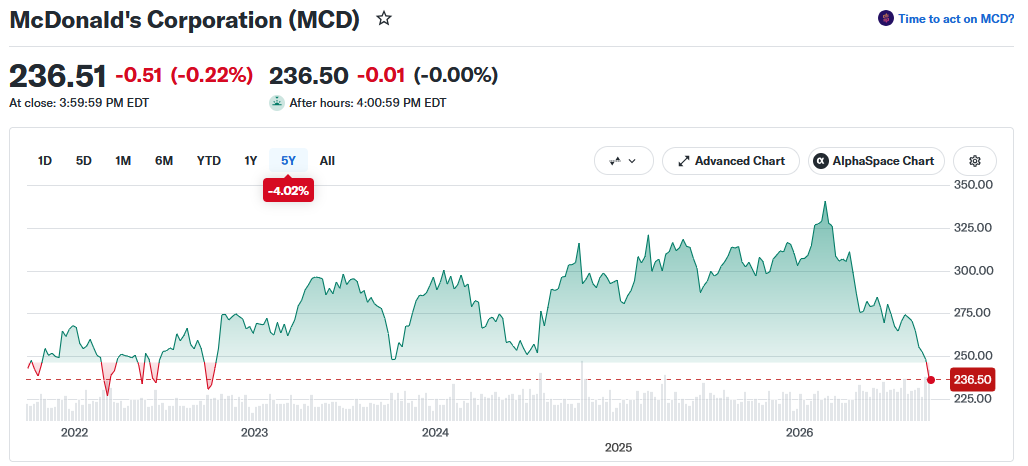Screen dimensions: 1028x466
Task: Show the 1Y chart range
Action: (x=250, y=161)
